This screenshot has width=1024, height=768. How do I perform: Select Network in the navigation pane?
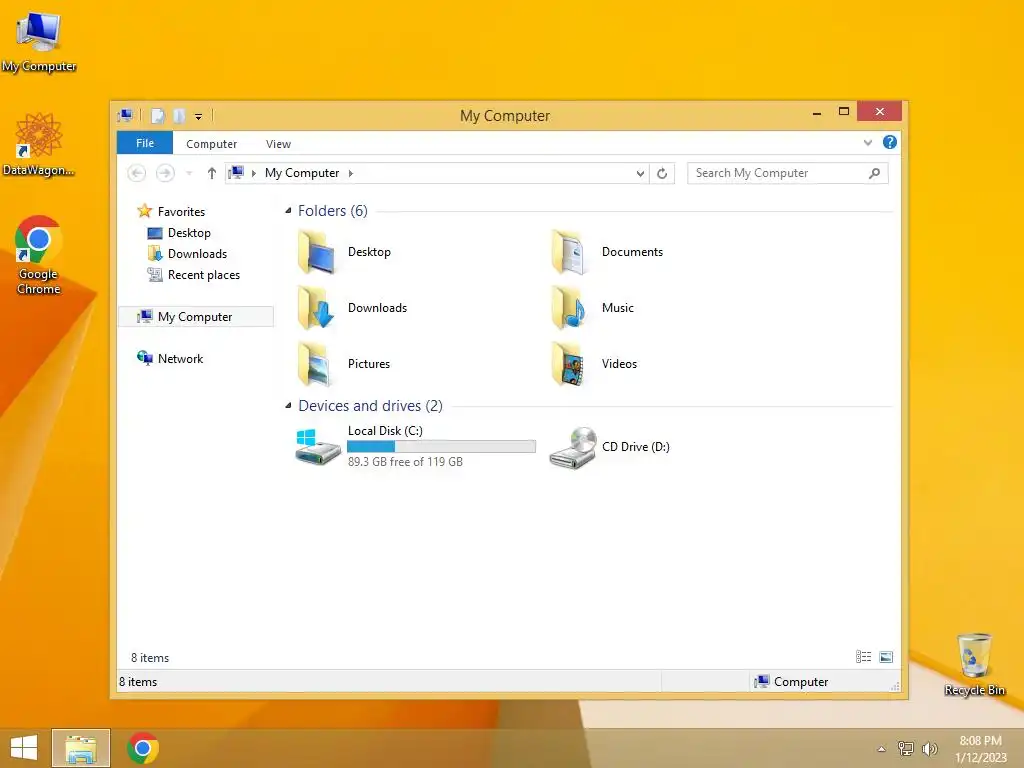click(170, 359)
